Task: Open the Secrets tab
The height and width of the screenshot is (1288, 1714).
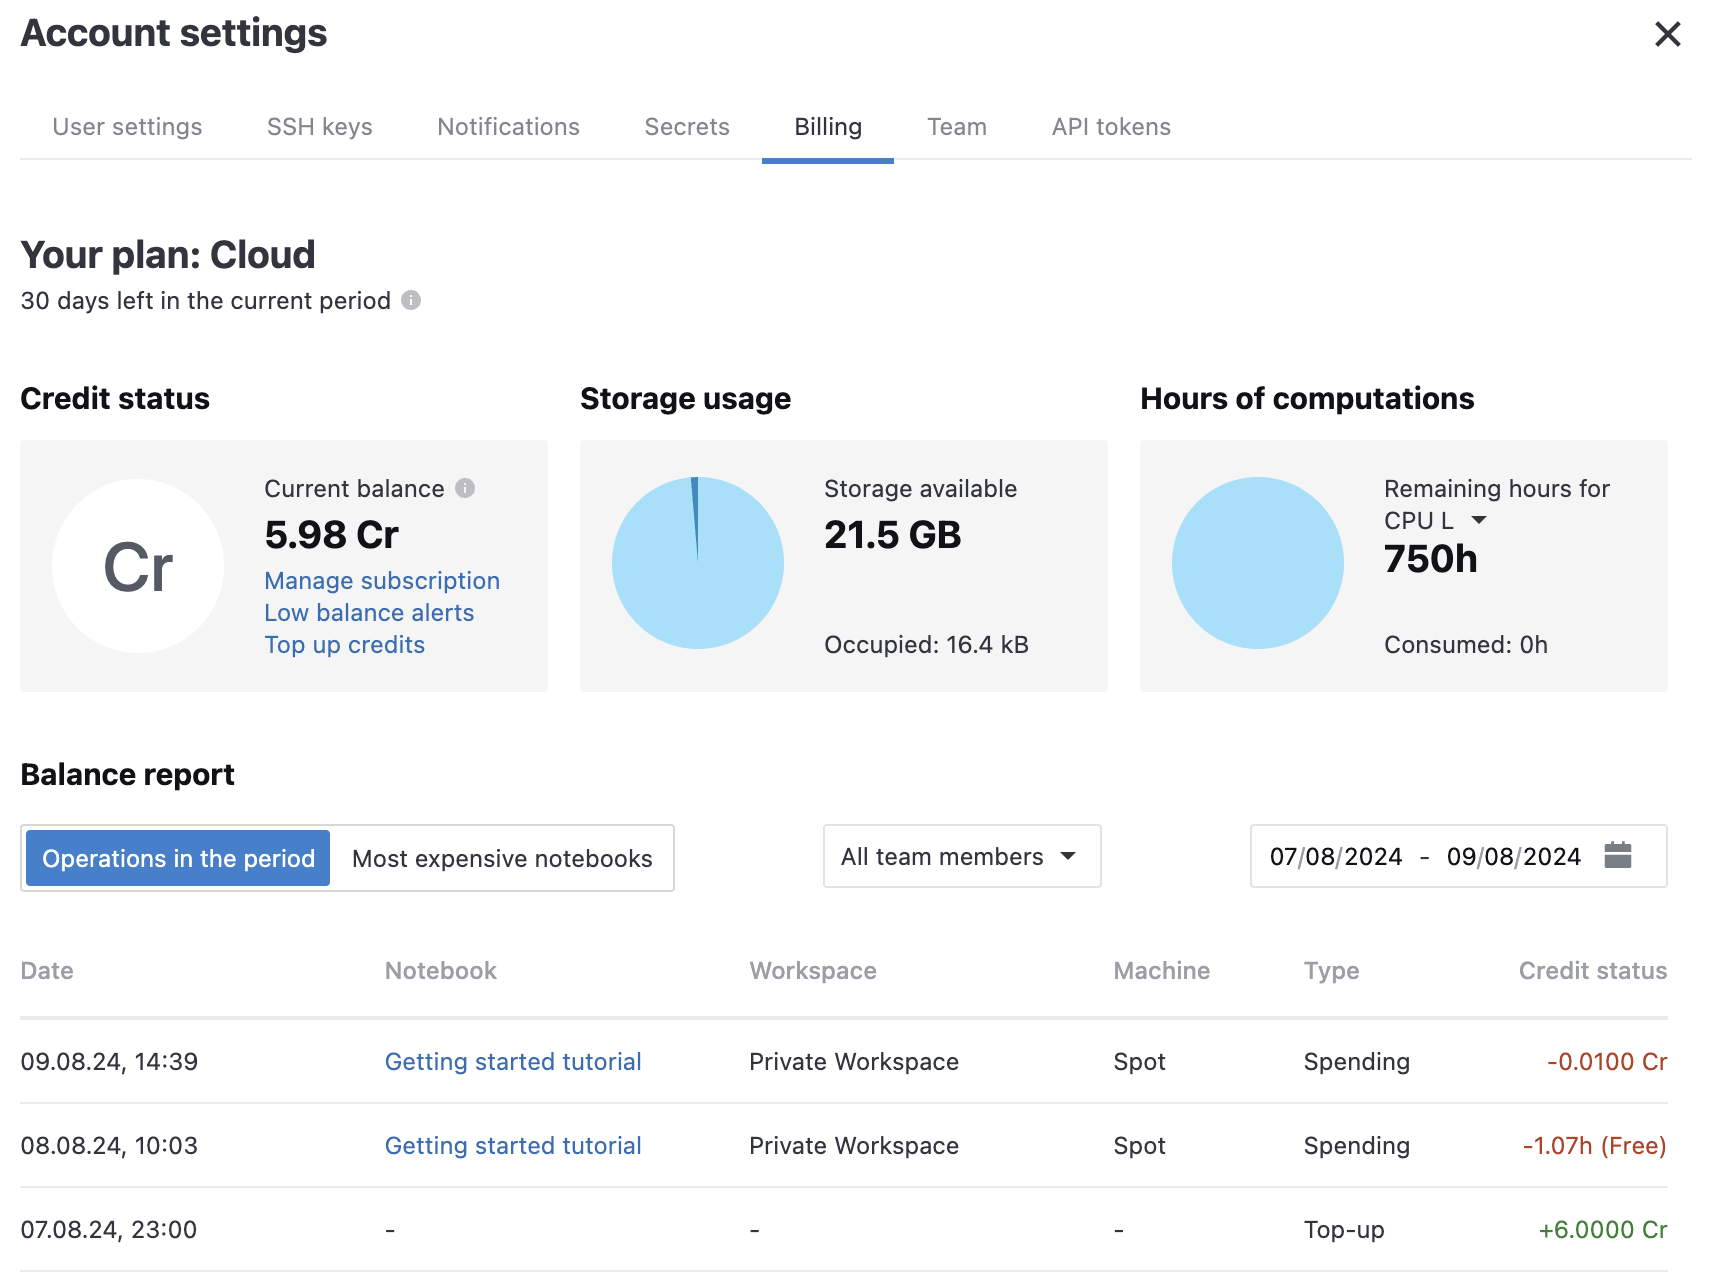Action: point(687,127)
